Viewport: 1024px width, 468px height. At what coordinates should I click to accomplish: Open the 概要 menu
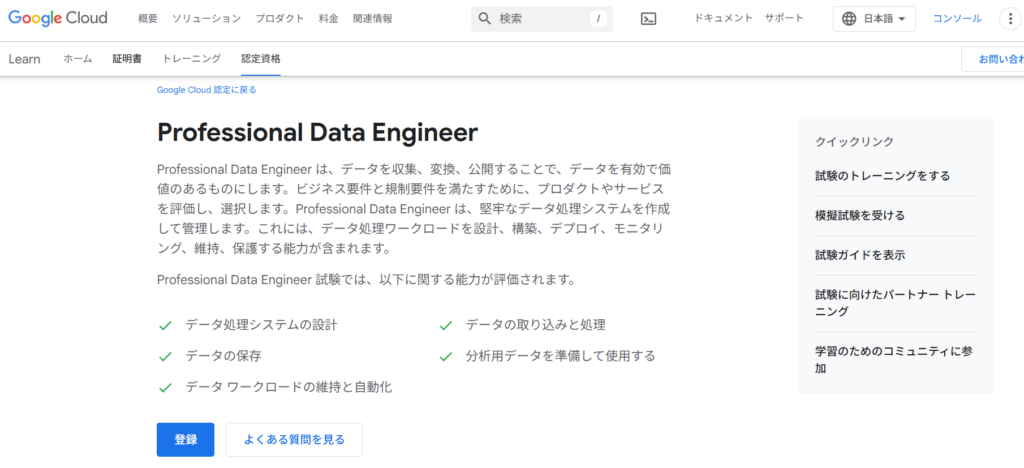[148, 18]
